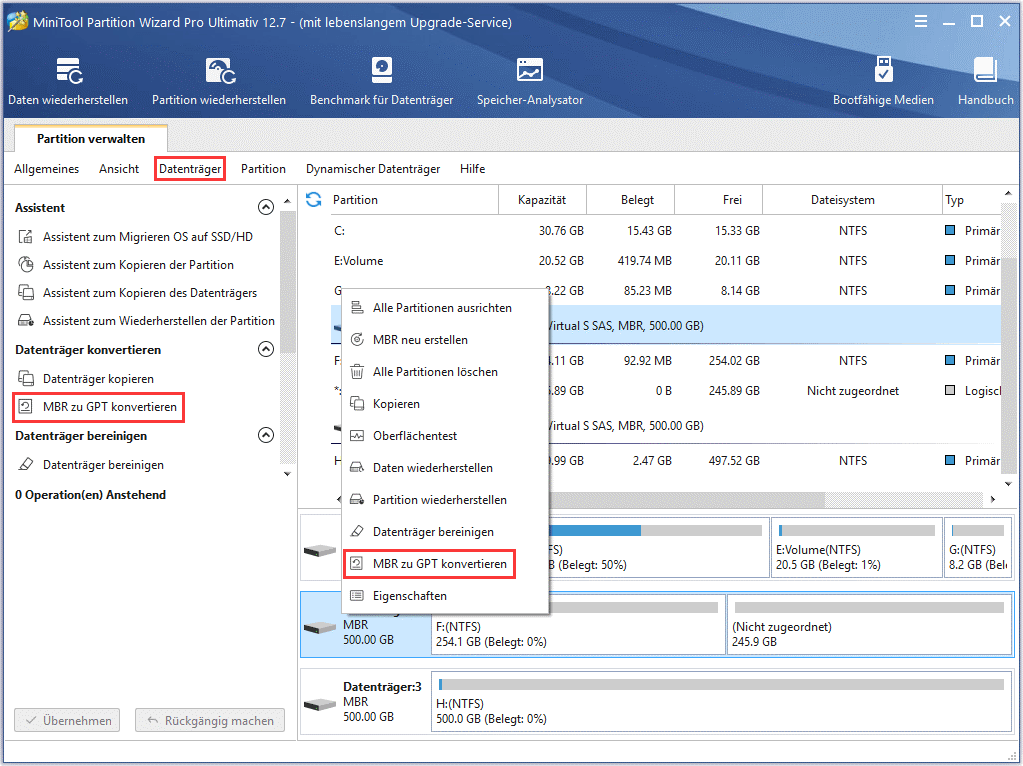1023x766 pixels.
Task: Collapse the Datenträger konvertieren section
Action: (265, 350)
